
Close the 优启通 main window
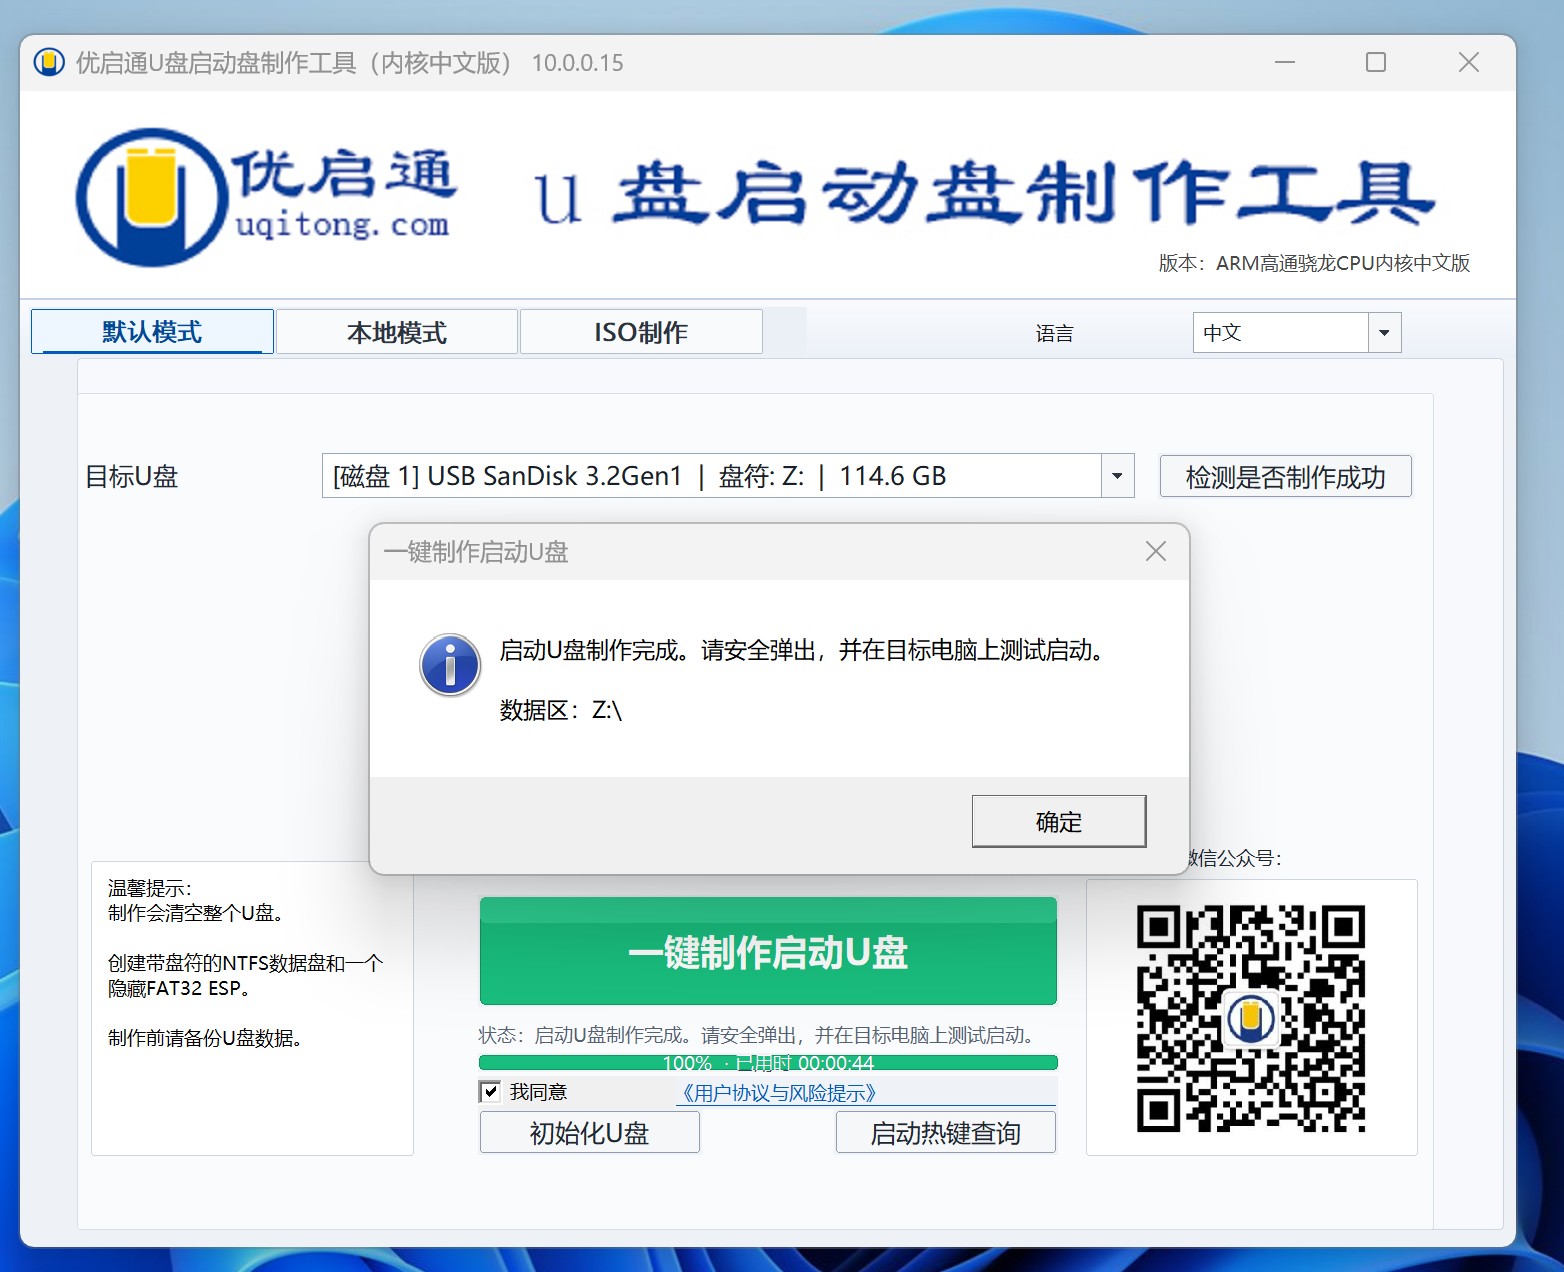coord(1468,62)
